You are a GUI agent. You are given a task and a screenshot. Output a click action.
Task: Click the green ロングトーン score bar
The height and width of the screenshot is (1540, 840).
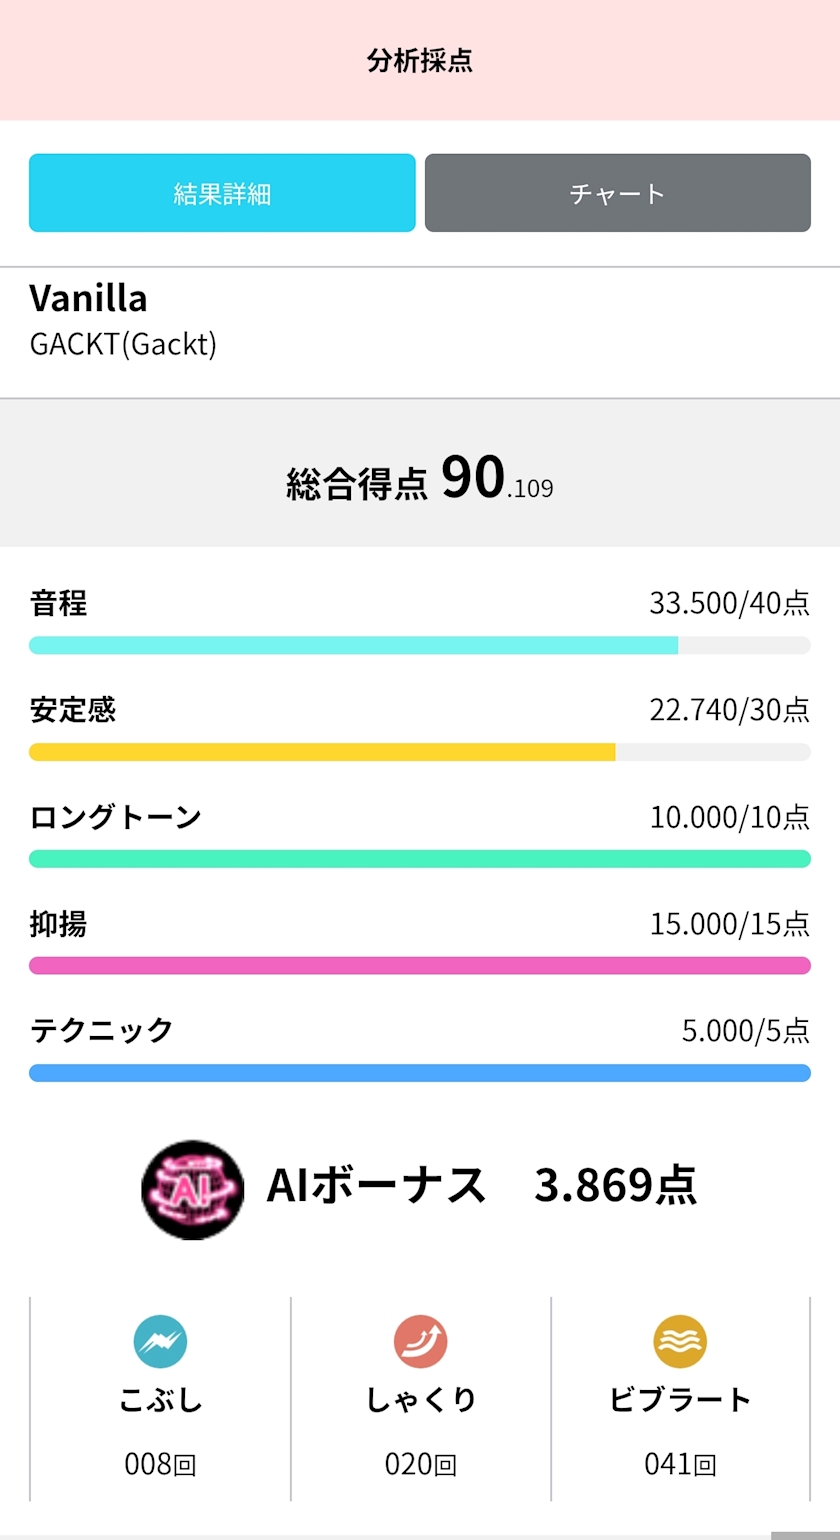tap(420, 858)
